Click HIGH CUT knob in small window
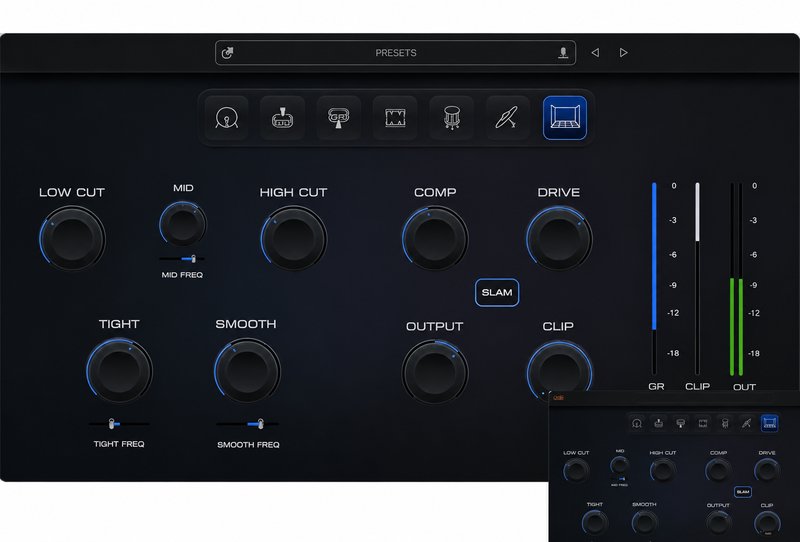This screenshot has width=800, height=542. [x=662, y=471]
